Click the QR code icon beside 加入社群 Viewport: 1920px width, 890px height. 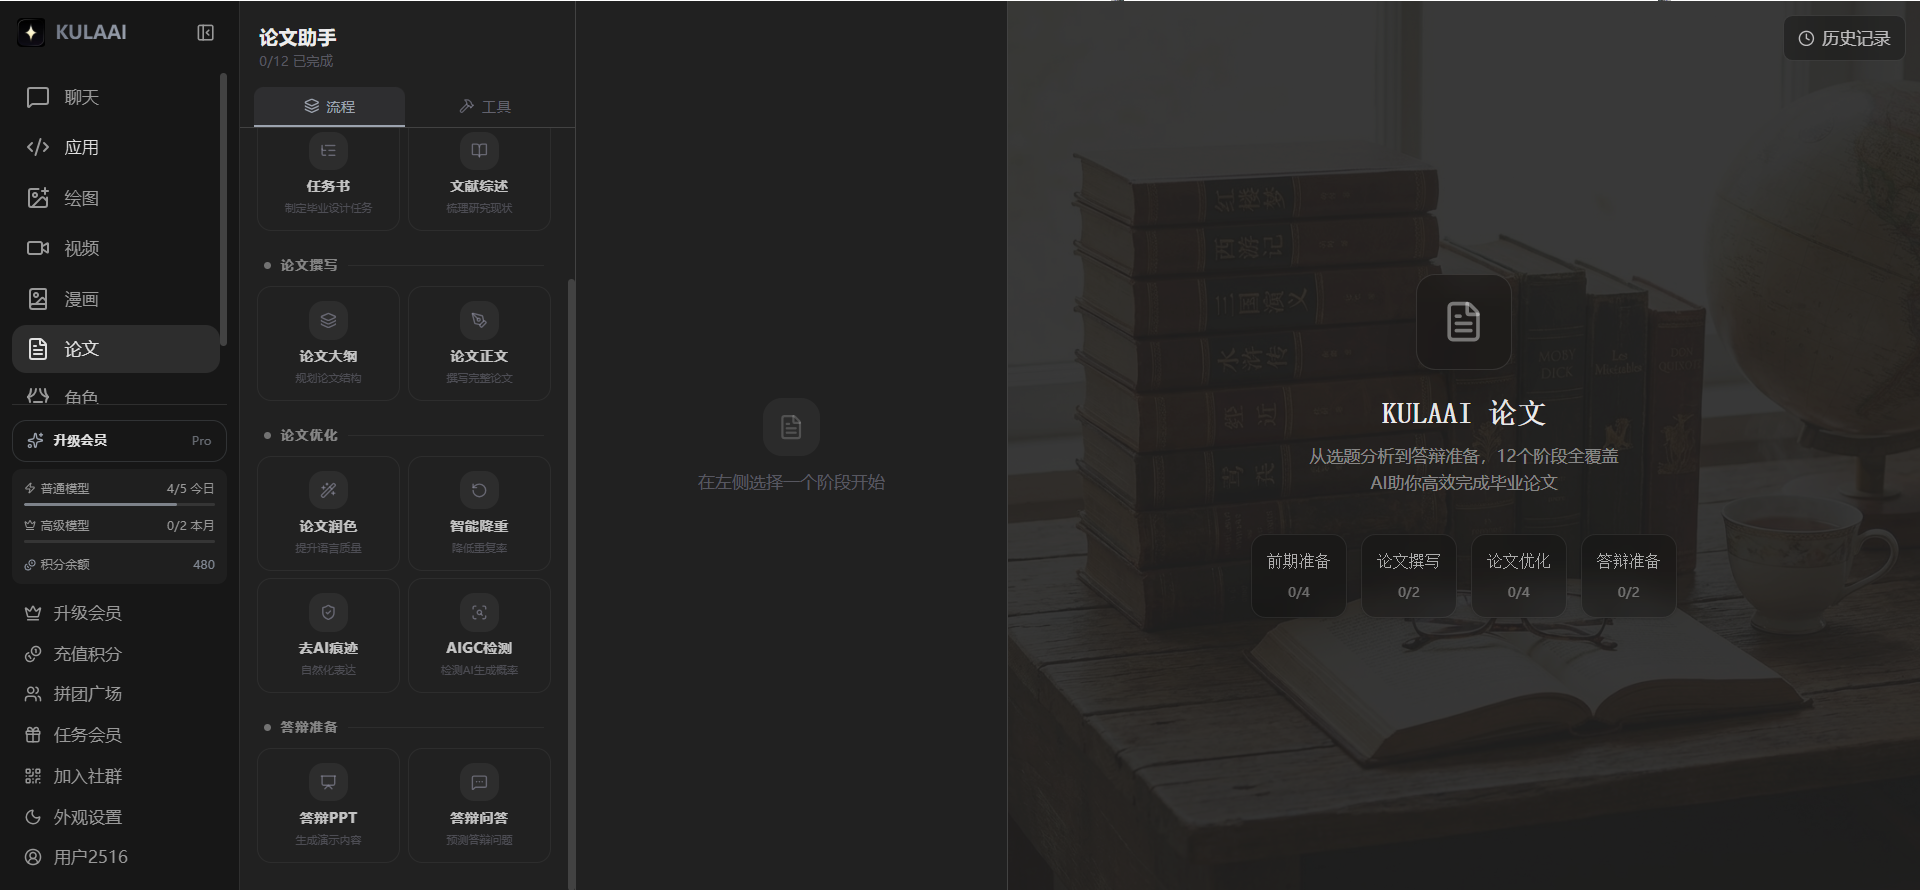click(33, 776)
